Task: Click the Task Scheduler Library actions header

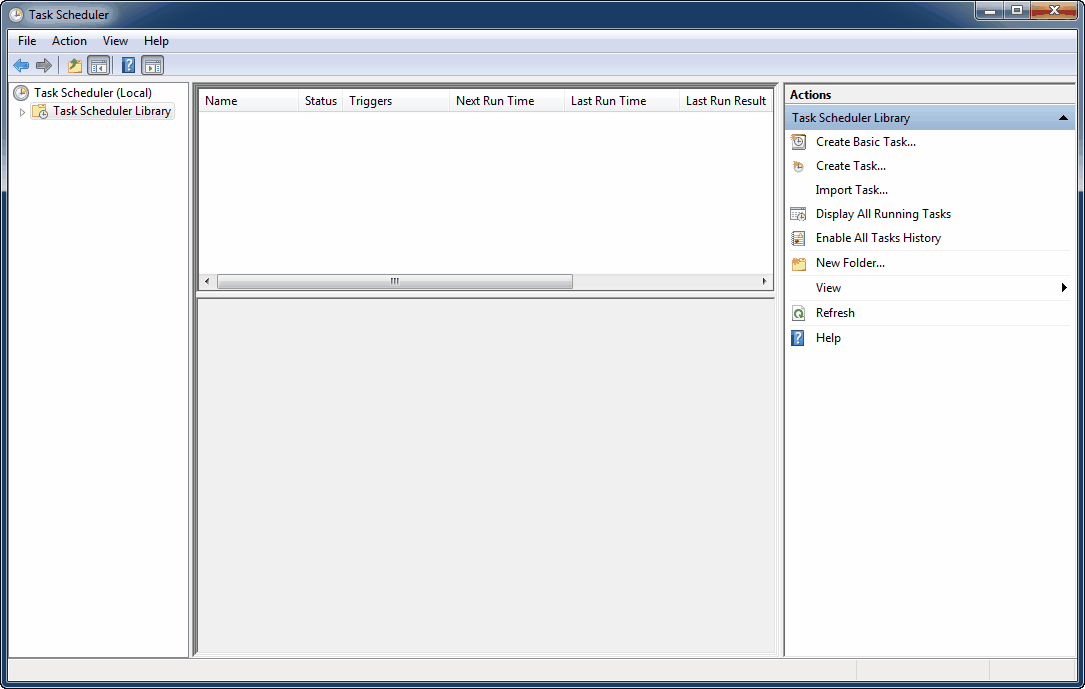Action: point(930,118)
